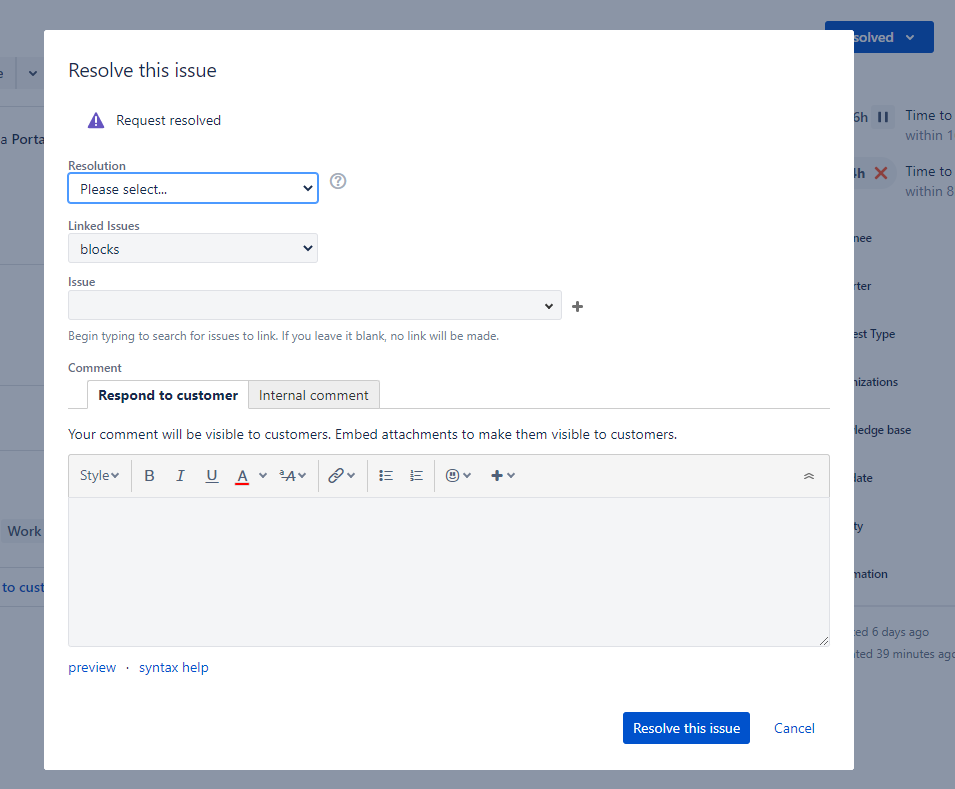Click the red X breached SLA icon
The width and height of the screenshot is (955, 789).
tap(881, 173)
